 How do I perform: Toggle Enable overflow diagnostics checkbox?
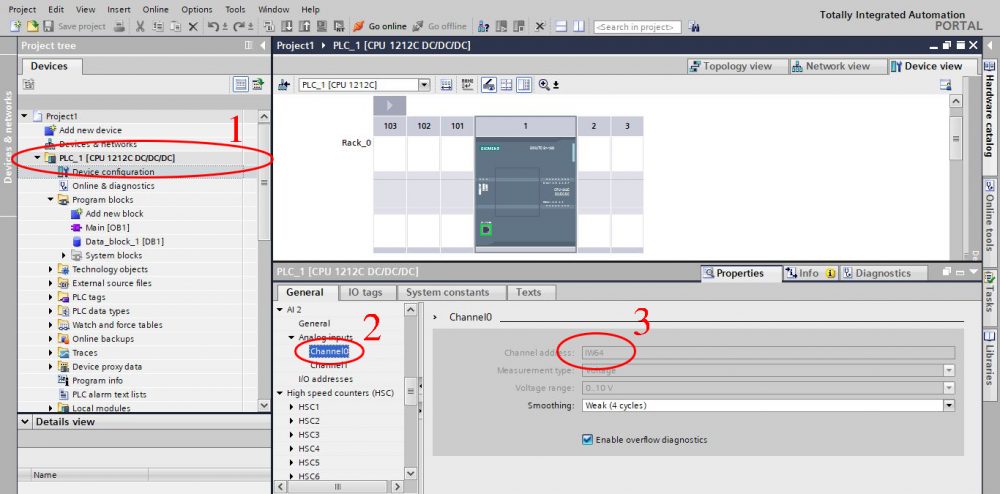pos(587,439)
